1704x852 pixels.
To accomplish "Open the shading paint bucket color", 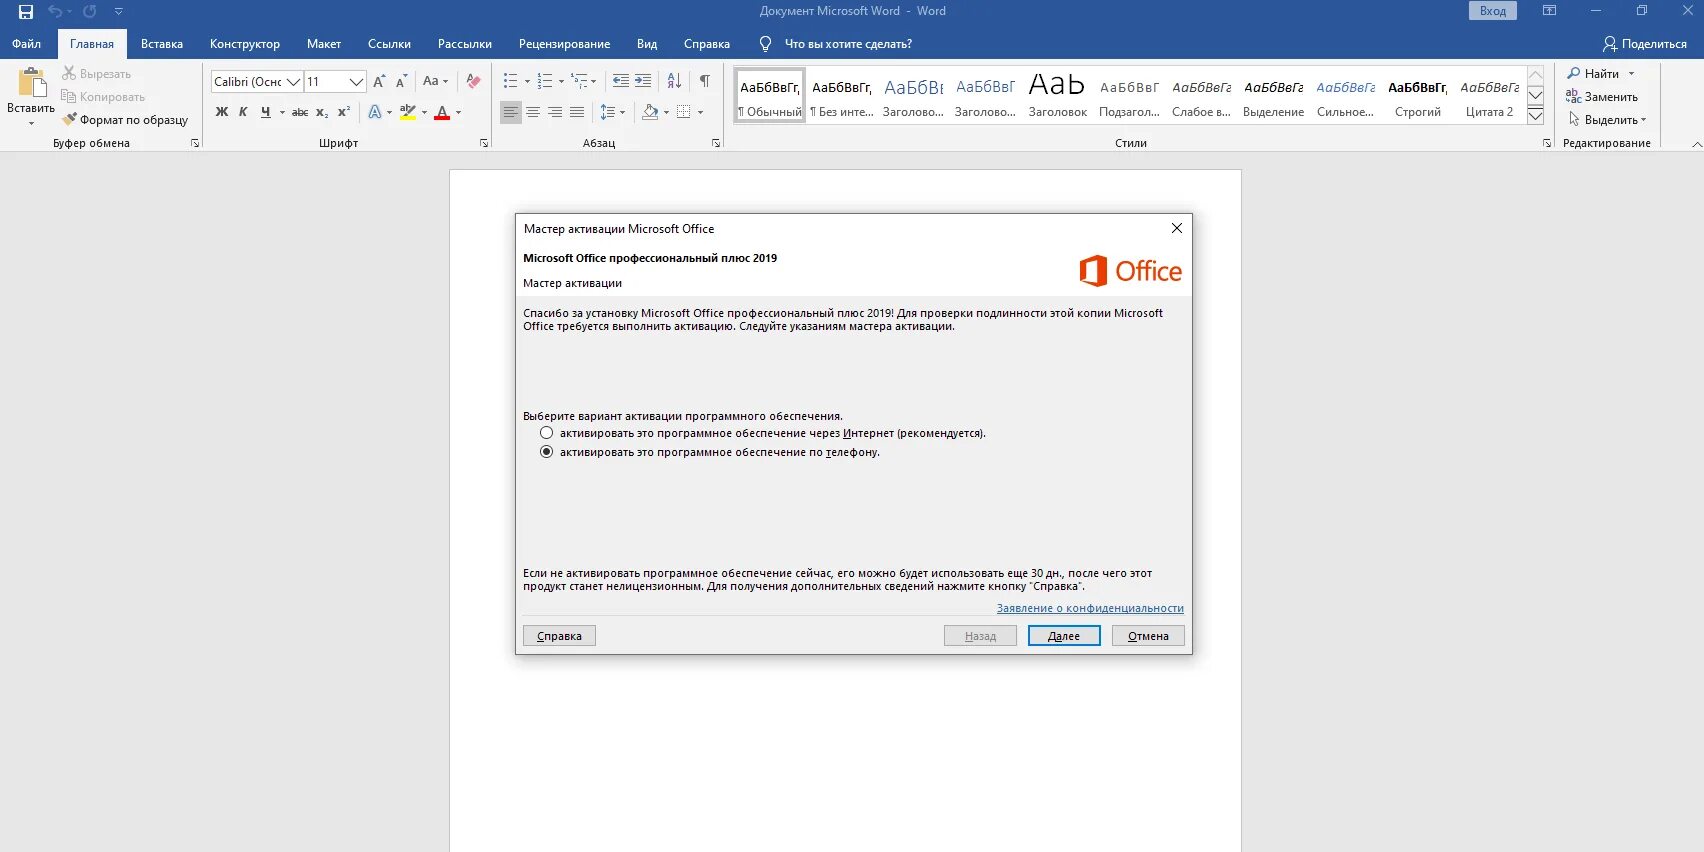I will [x=650, y=112].
